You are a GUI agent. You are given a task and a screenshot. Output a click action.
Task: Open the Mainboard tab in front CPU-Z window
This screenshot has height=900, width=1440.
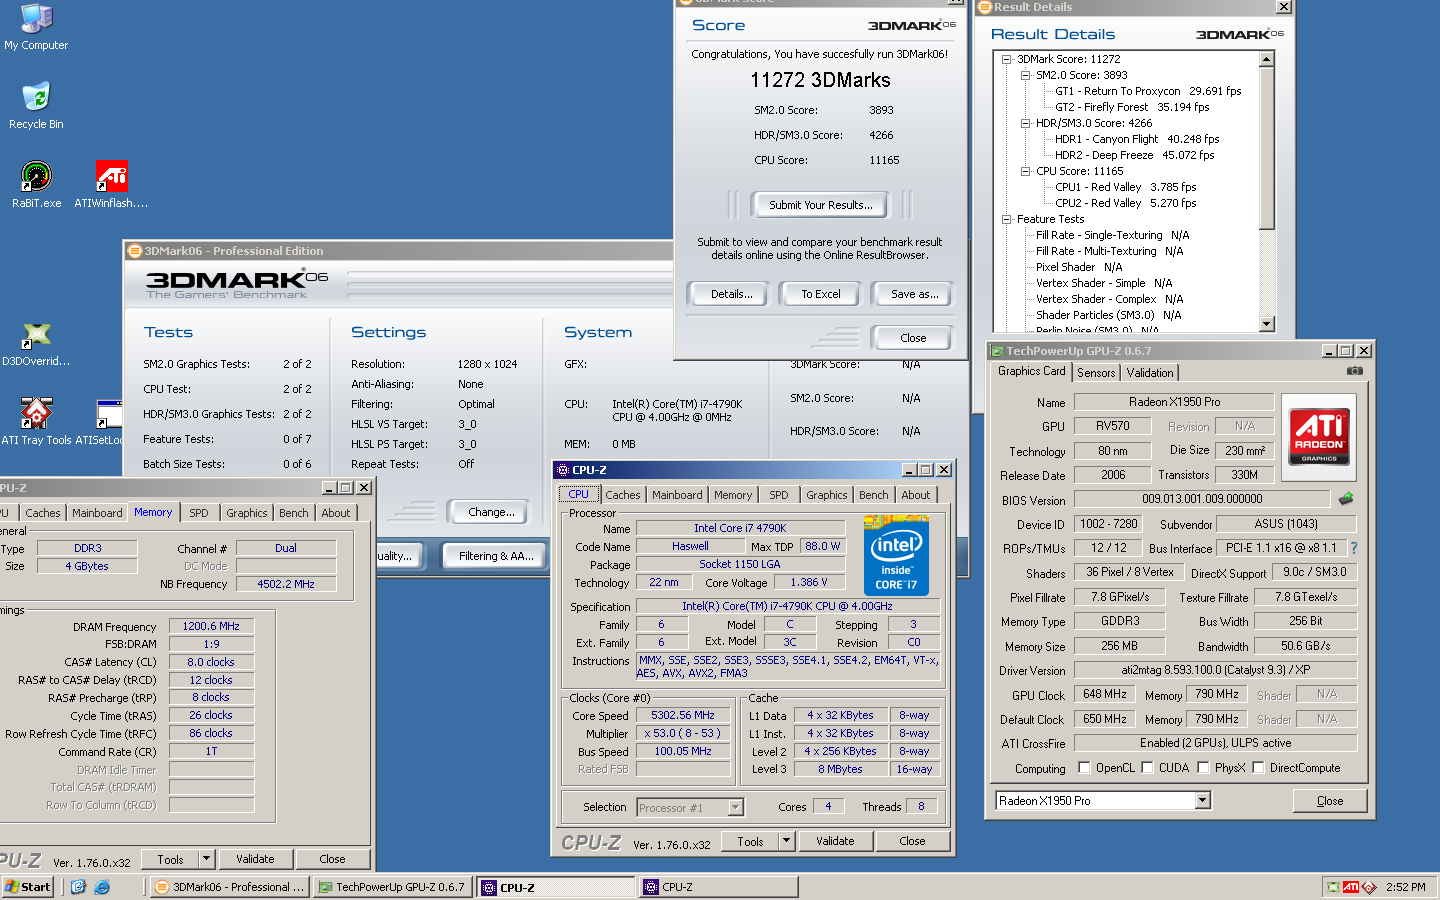point(677,495)
